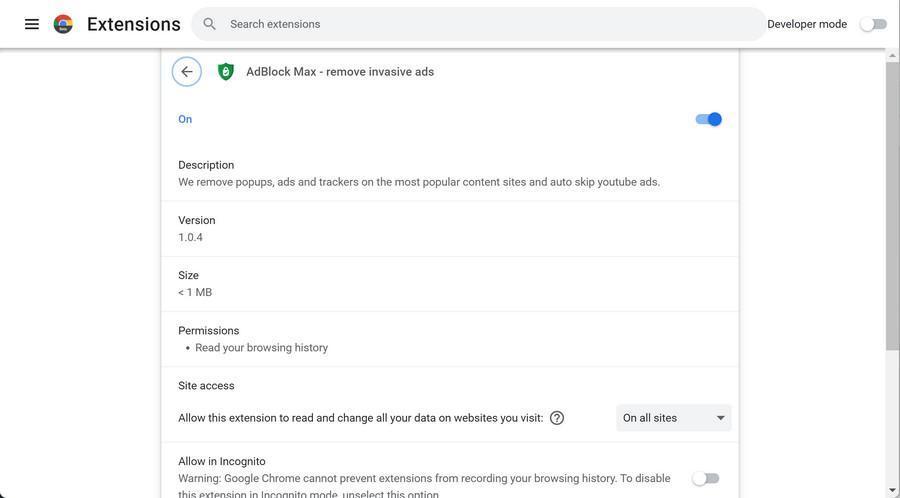Focus the Search extensions field
Screen dimensions: 900x498
[x=480, y=24]
